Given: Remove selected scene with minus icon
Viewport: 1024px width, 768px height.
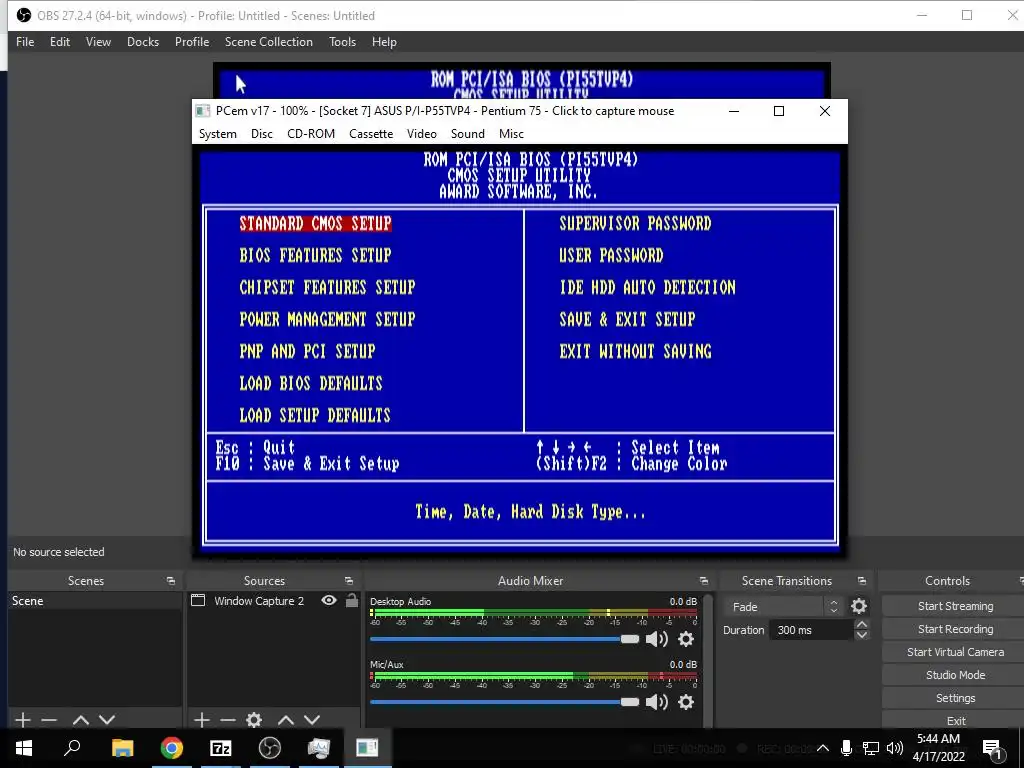Looking at the screenshot, I should coord(49,720).
